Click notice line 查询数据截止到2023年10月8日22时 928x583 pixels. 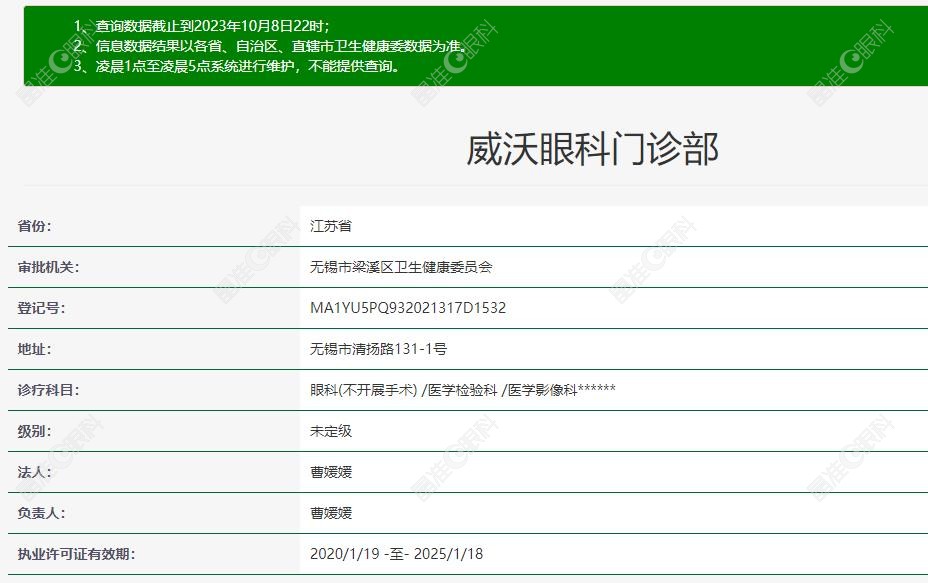[202, 26]
